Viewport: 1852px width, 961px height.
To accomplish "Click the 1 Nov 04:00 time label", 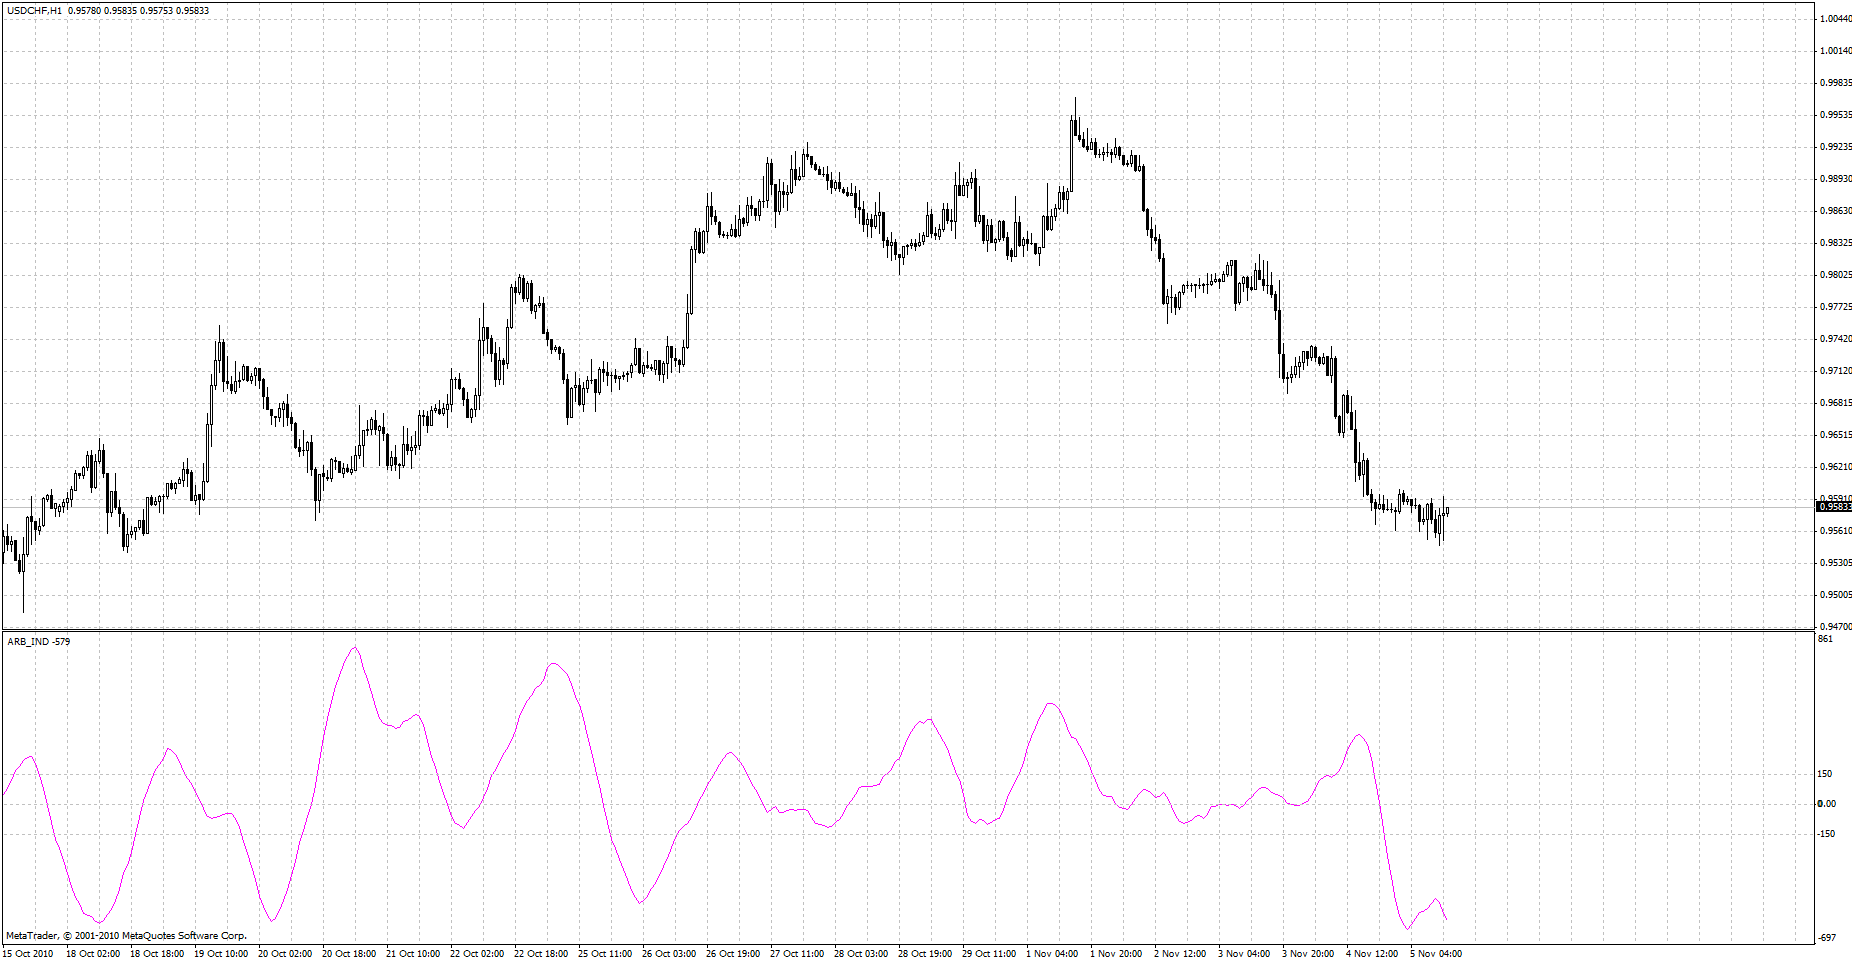I will [1052, 954].
